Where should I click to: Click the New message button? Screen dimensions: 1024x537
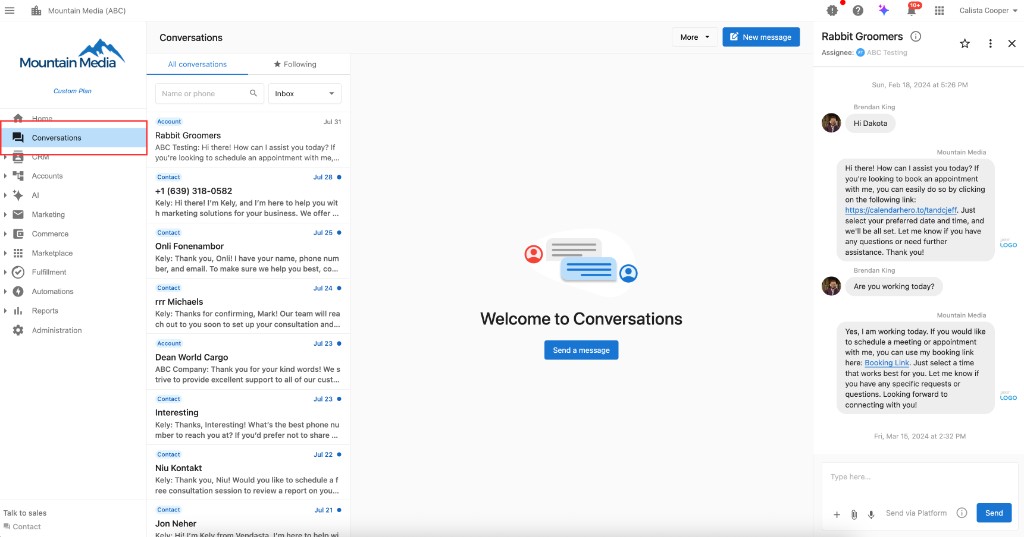pos(761,37)
